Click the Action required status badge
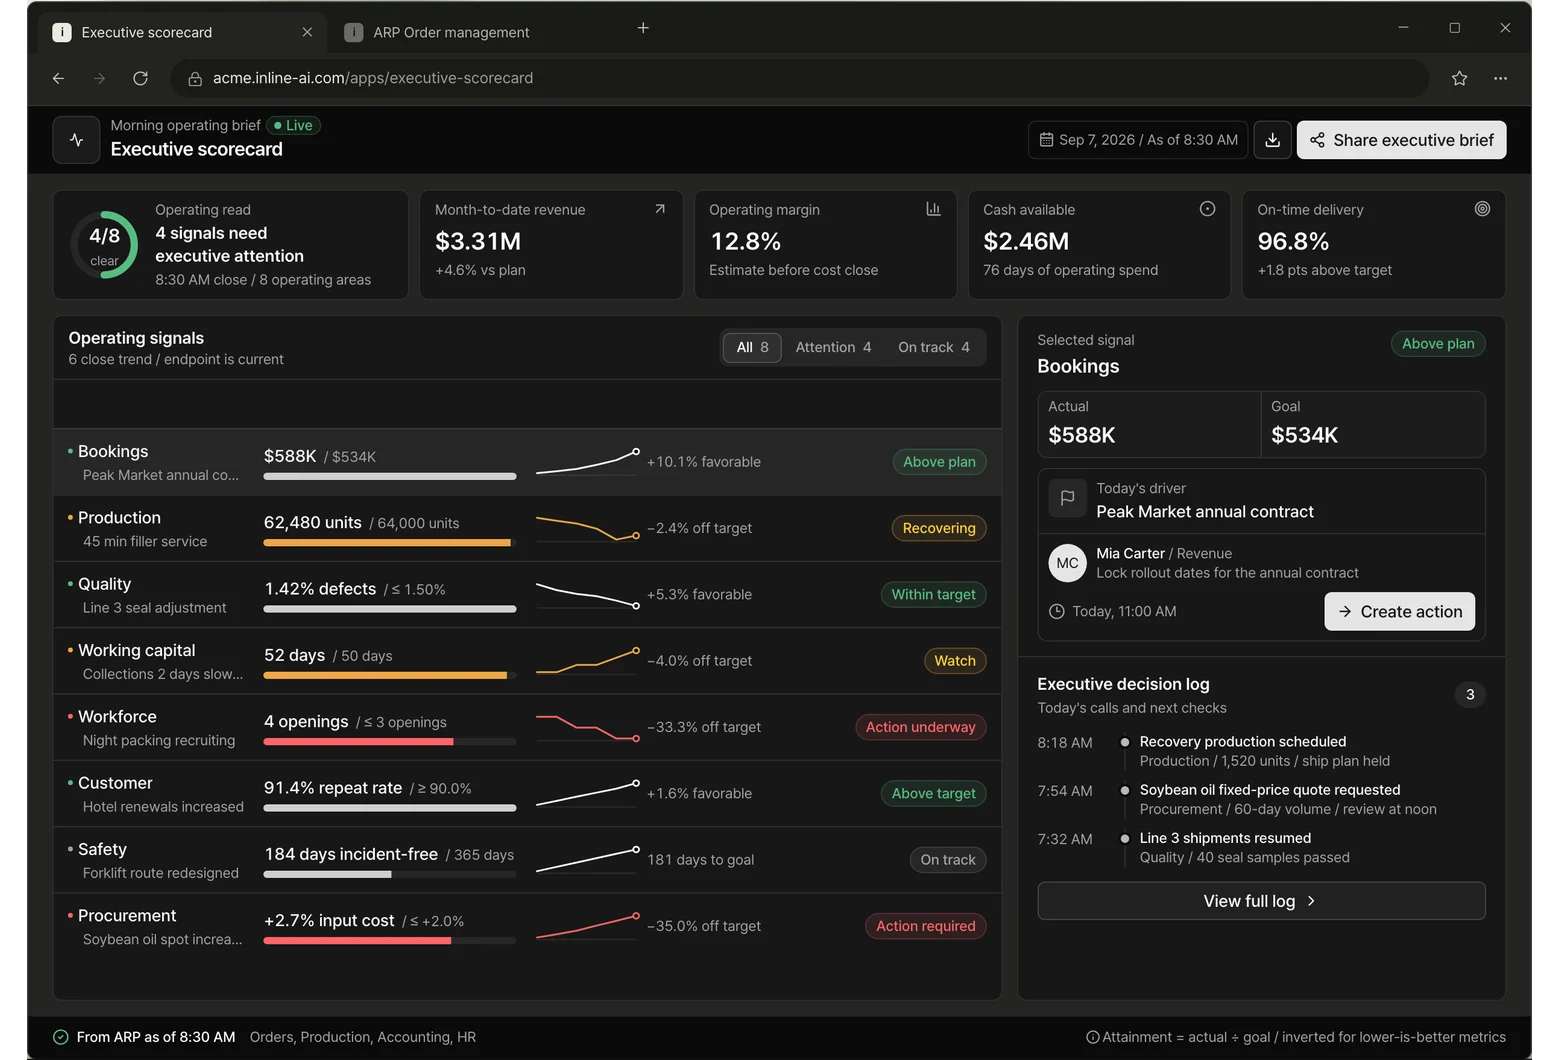Image resolution: width=1560 pixels, height=1060 pixels. pos(925,926)
